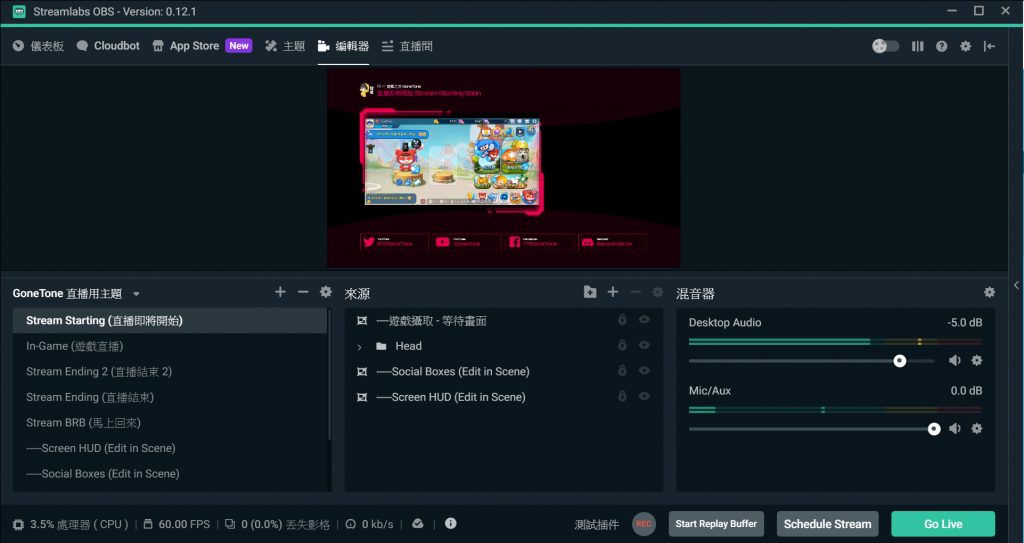
Task: Open the Cloudbot tab
Action: click(108, 46)
